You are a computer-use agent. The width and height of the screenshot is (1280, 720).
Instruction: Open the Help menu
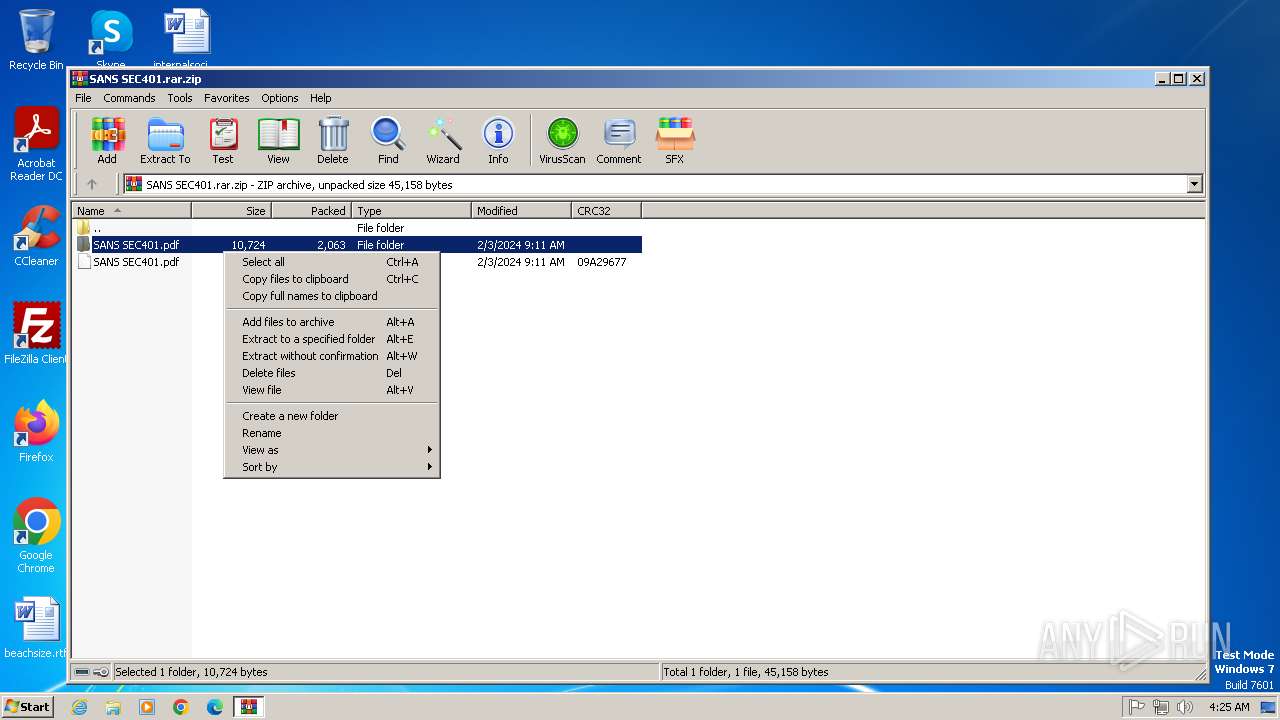point(320,98)
